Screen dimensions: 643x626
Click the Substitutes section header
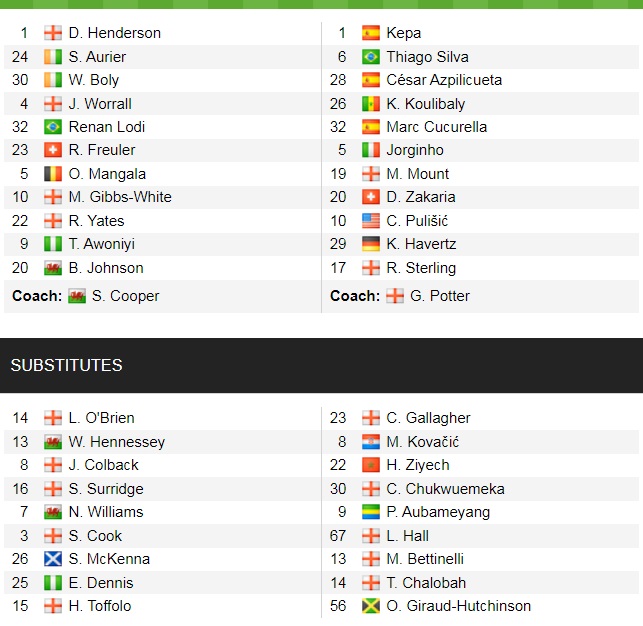(x=66, y=365)
